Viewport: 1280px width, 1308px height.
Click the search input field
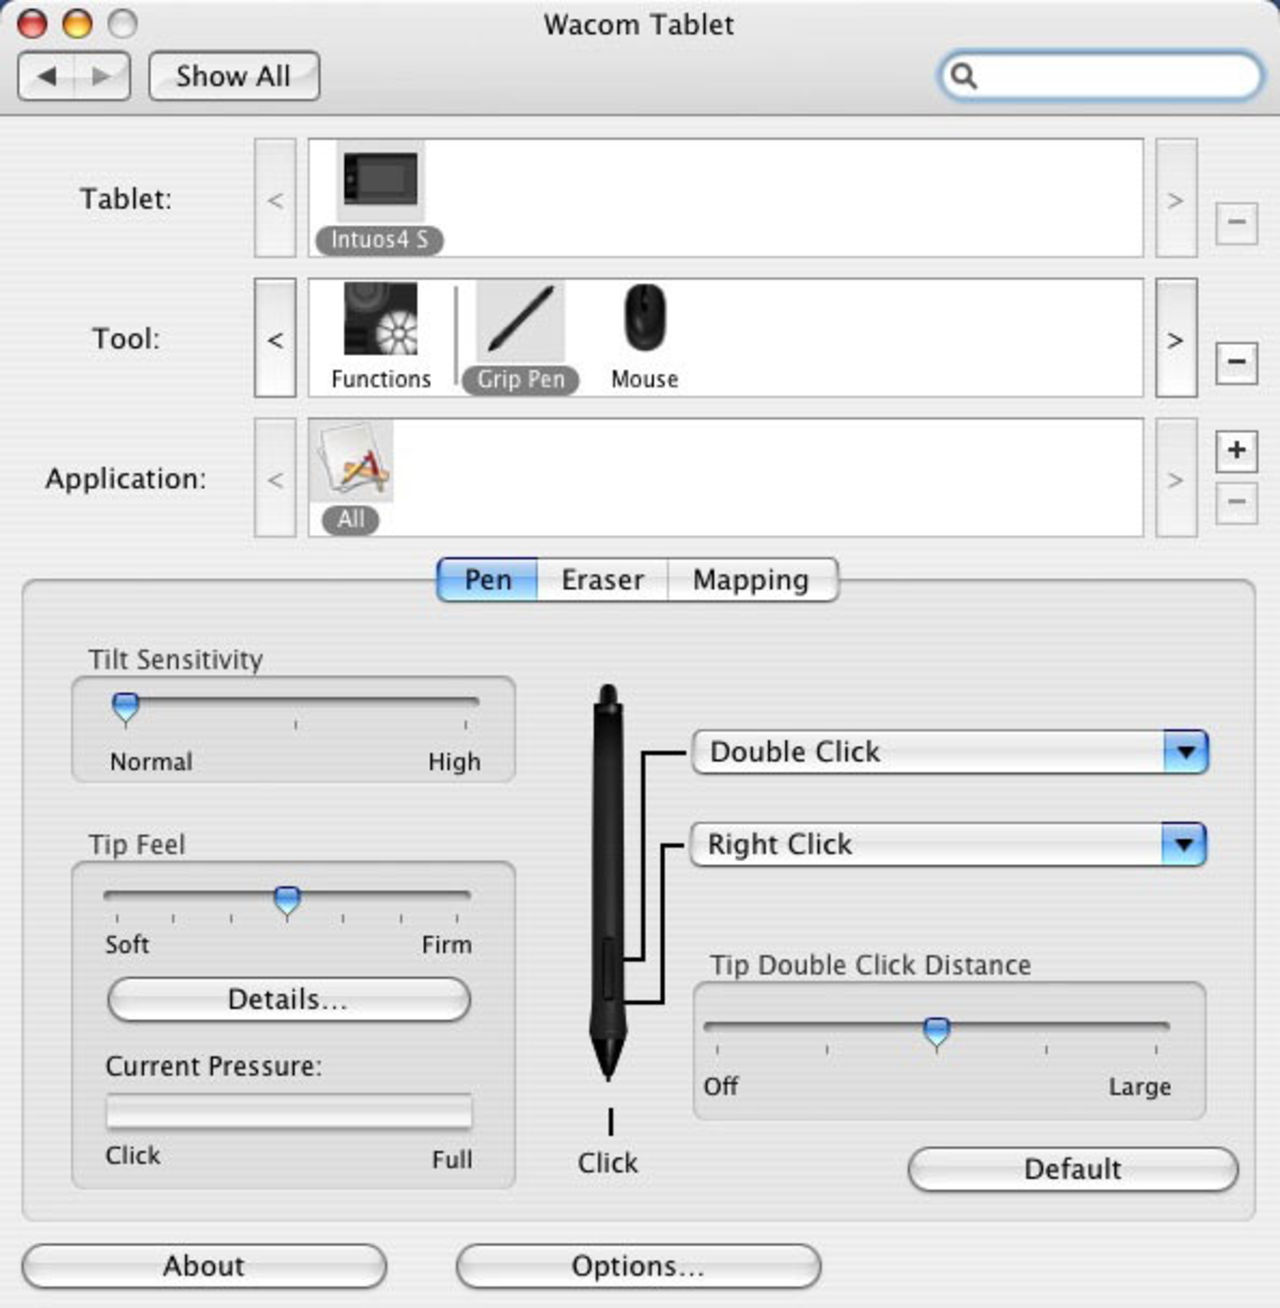coord(1101,76)
